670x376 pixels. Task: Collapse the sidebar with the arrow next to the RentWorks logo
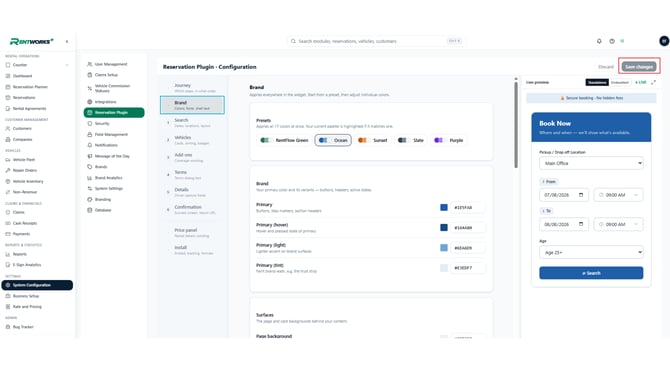point(67,41)
